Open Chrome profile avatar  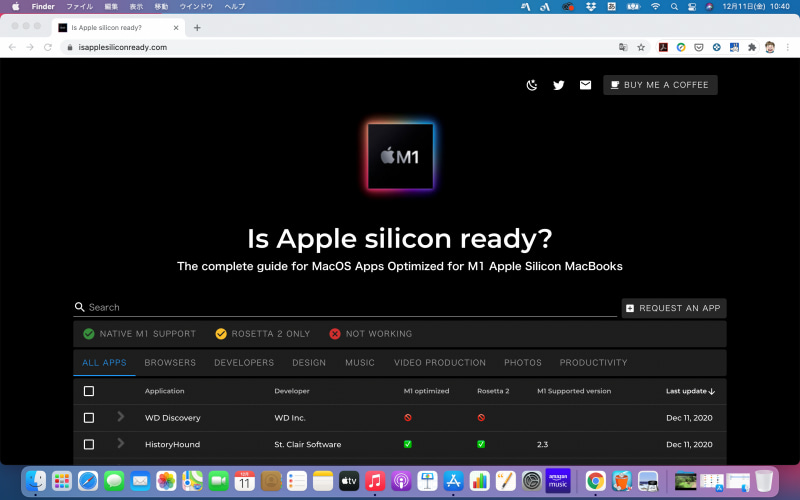(x=770, y=47)
